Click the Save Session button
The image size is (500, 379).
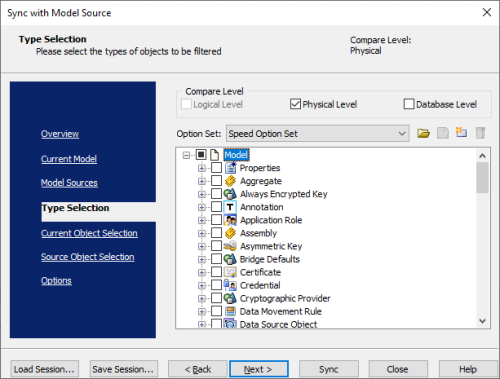click(123, 369)
